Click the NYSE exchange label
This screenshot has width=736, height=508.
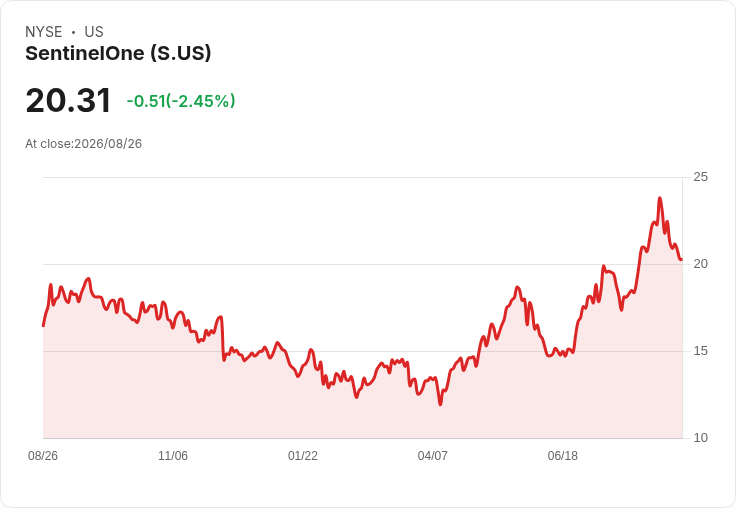point(44,32)
